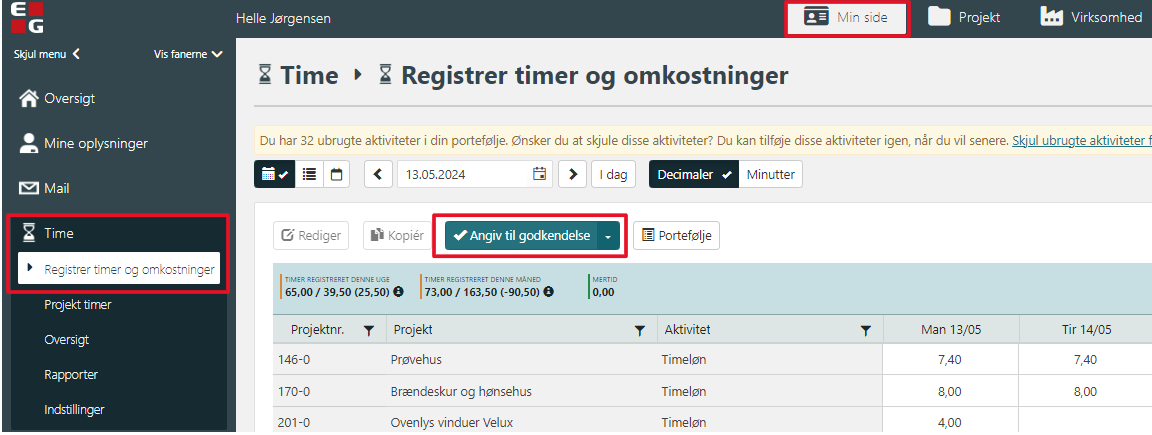Collapse sidebar with Skjul menu

point(46,54)
